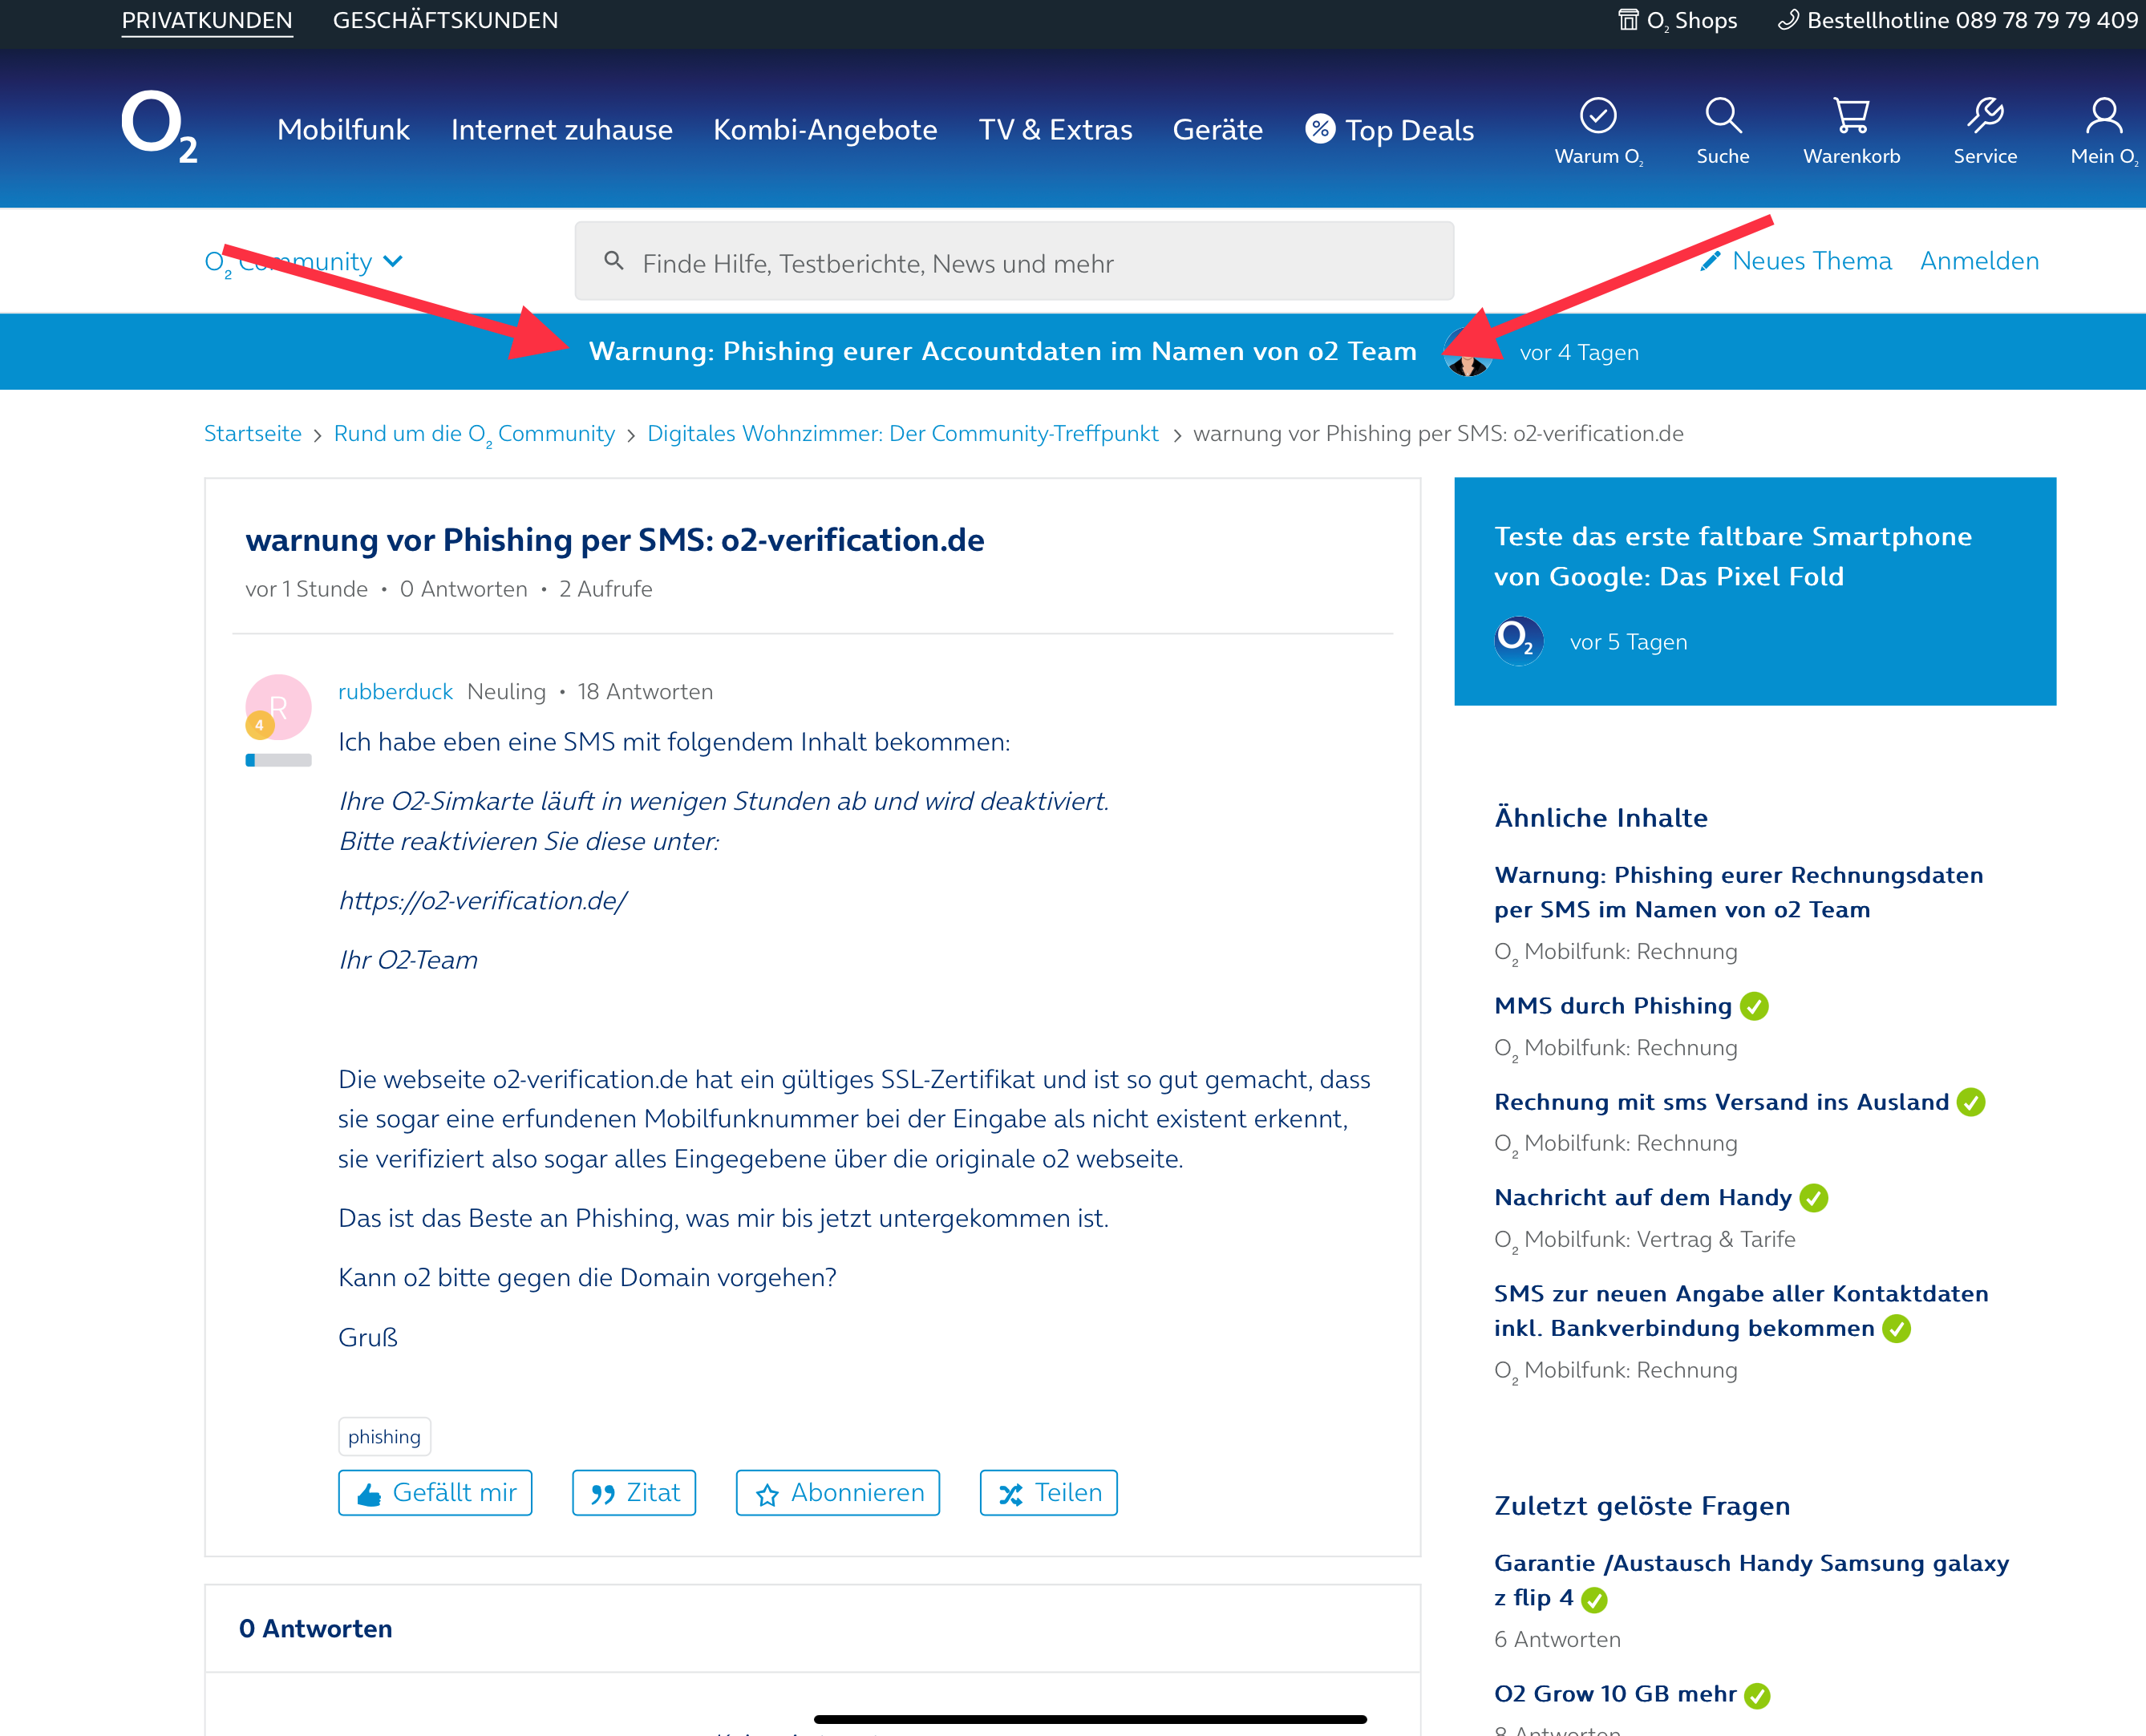Open MMS durch Phishing topic
The height and width of the screenshot is (1736, 2146).
click(1612, 1006)
